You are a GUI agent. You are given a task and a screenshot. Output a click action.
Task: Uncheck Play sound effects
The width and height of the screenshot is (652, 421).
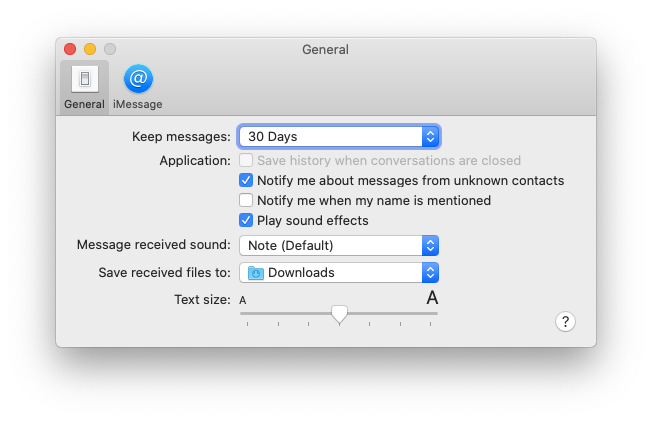click(x=246, y=220)
